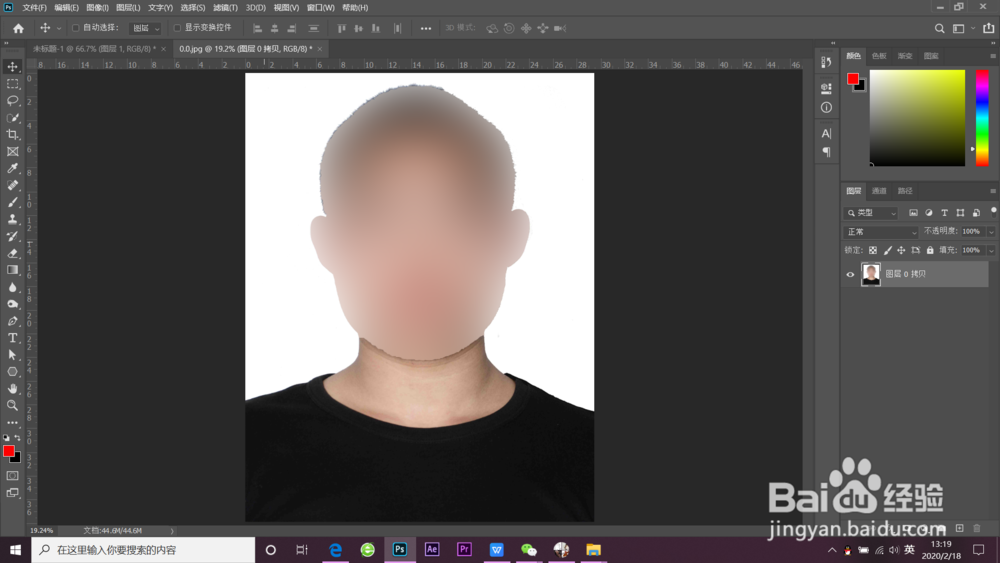
Task: Open the Move tool preset dropdown arrow
Action: click(x=59, y=28)
